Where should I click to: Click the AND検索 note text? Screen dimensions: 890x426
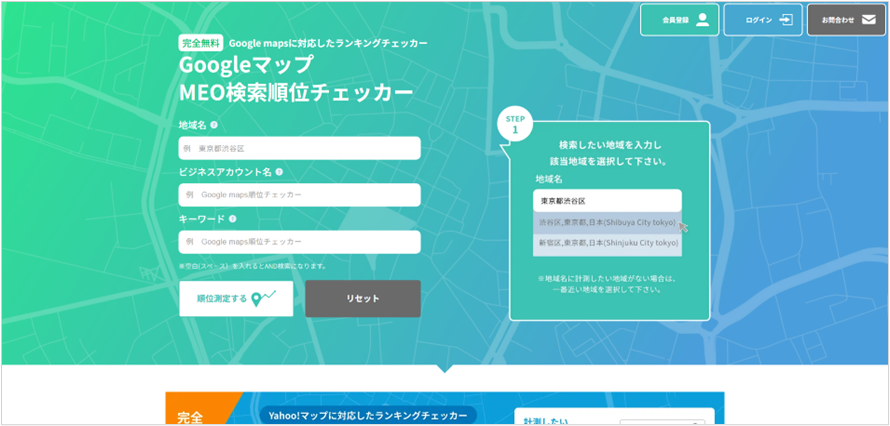(252, 266)
